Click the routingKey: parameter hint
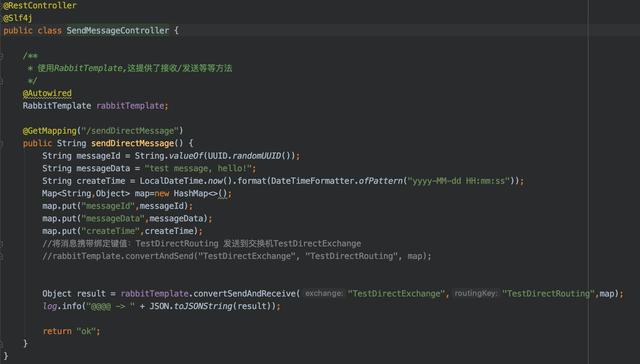 [476, 293]
